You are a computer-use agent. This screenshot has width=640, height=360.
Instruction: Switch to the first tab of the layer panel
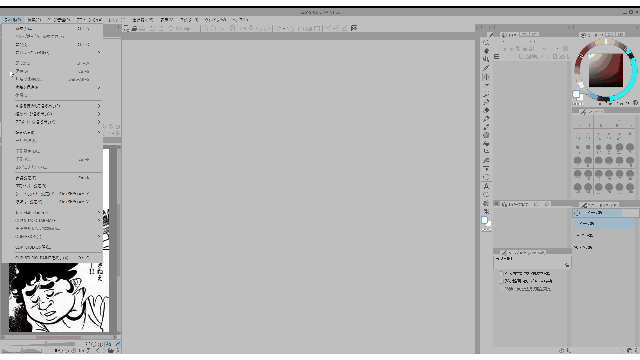coord(510,35)
